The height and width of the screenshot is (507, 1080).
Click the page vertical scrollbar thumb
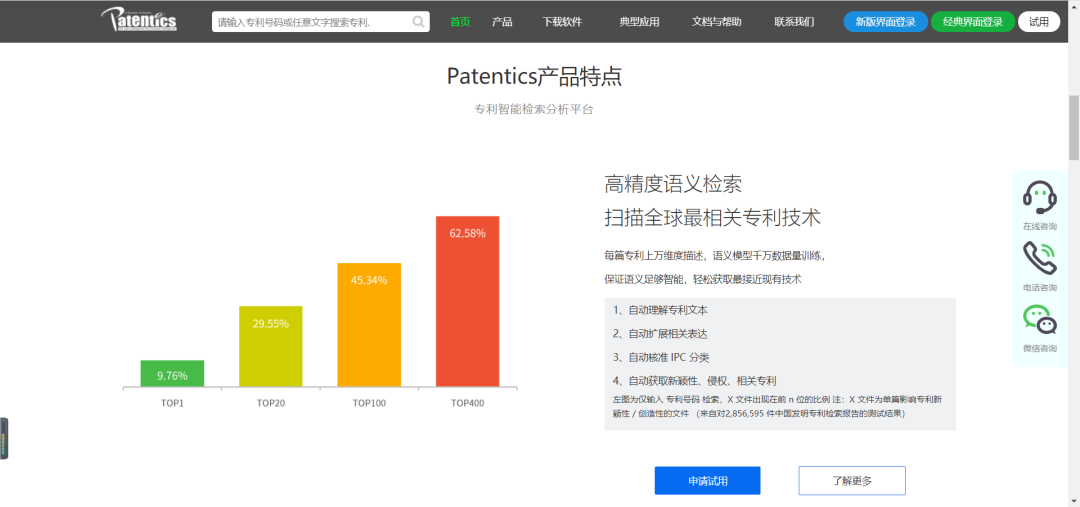coord(1074,128)
